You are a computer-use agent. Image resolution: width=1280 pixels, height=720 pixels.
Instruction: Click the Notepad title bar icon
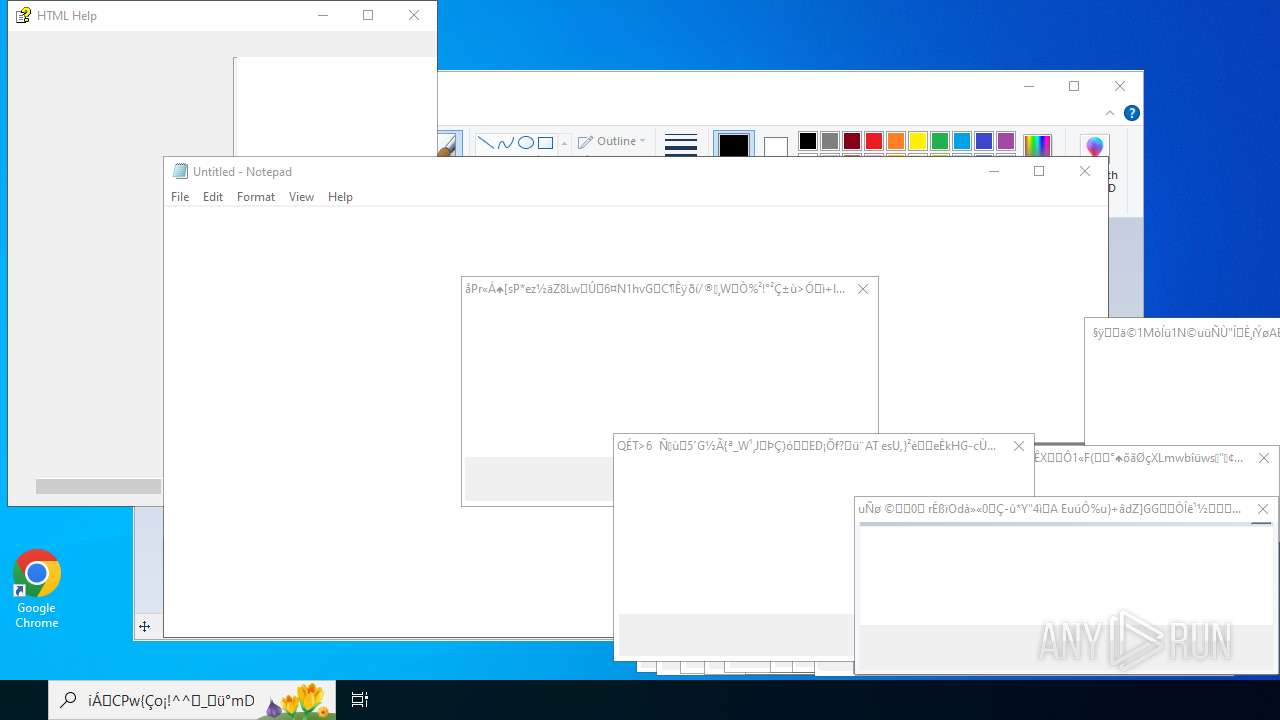[x=180, y=171]
